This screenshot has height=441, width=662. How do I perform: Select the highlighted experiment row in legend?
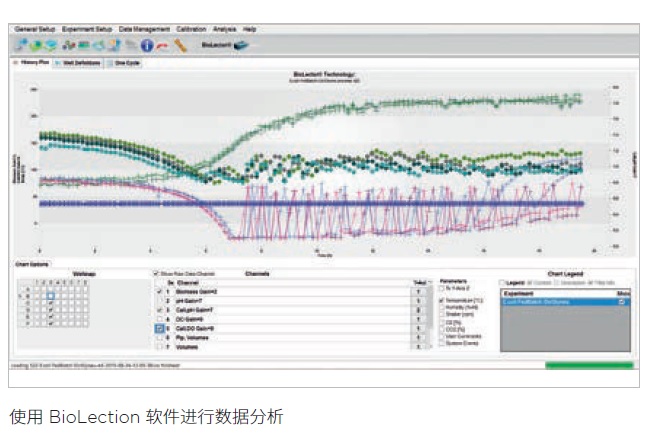pos(565,302)
